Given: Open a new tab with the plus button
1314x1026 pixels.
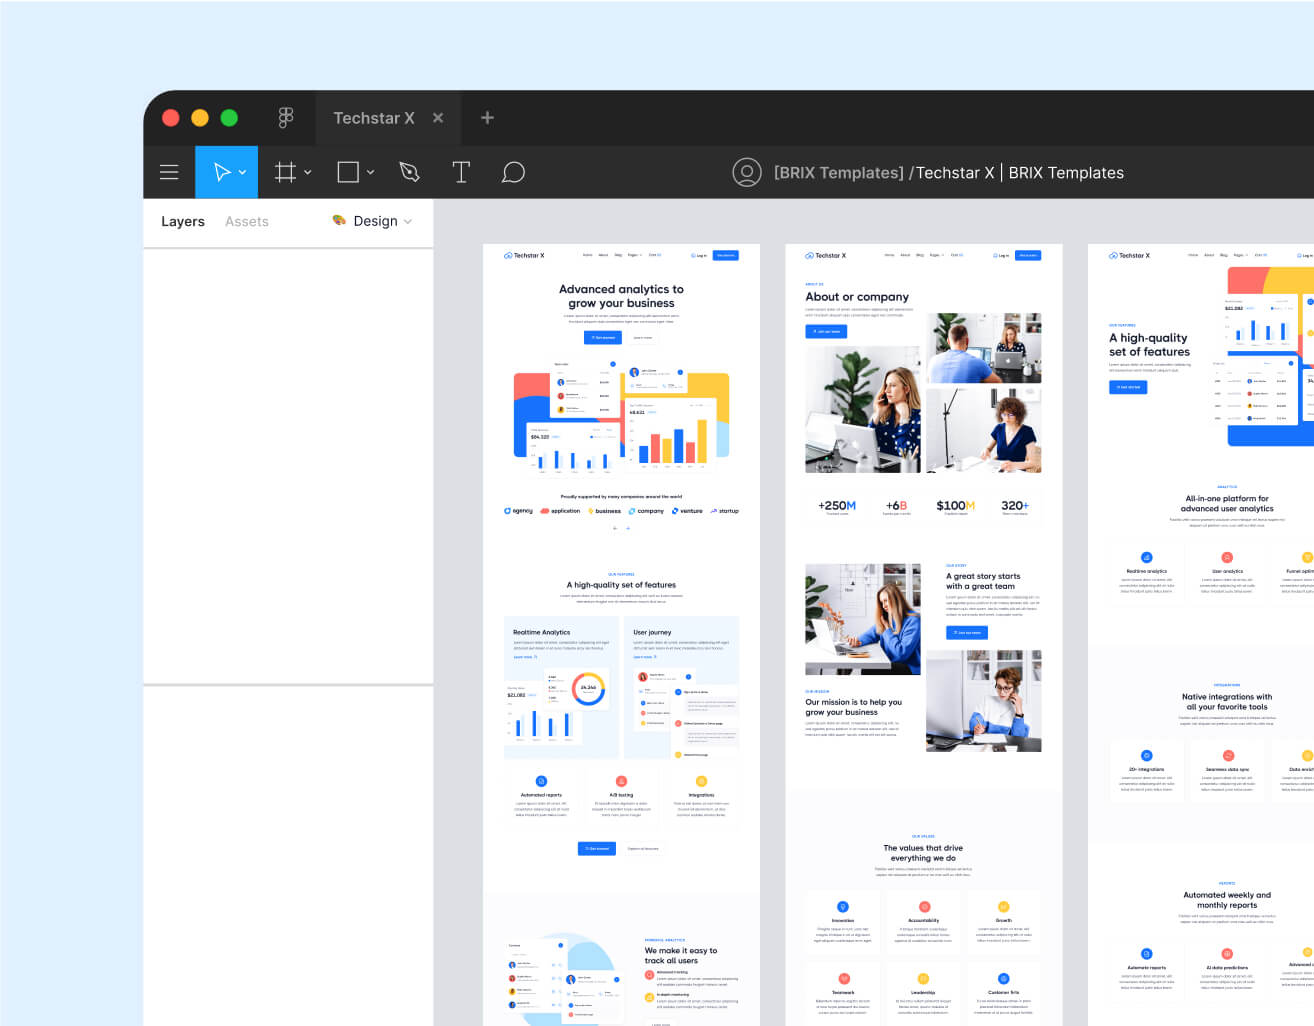Looking at the screenshot, I should click(486, 117).
